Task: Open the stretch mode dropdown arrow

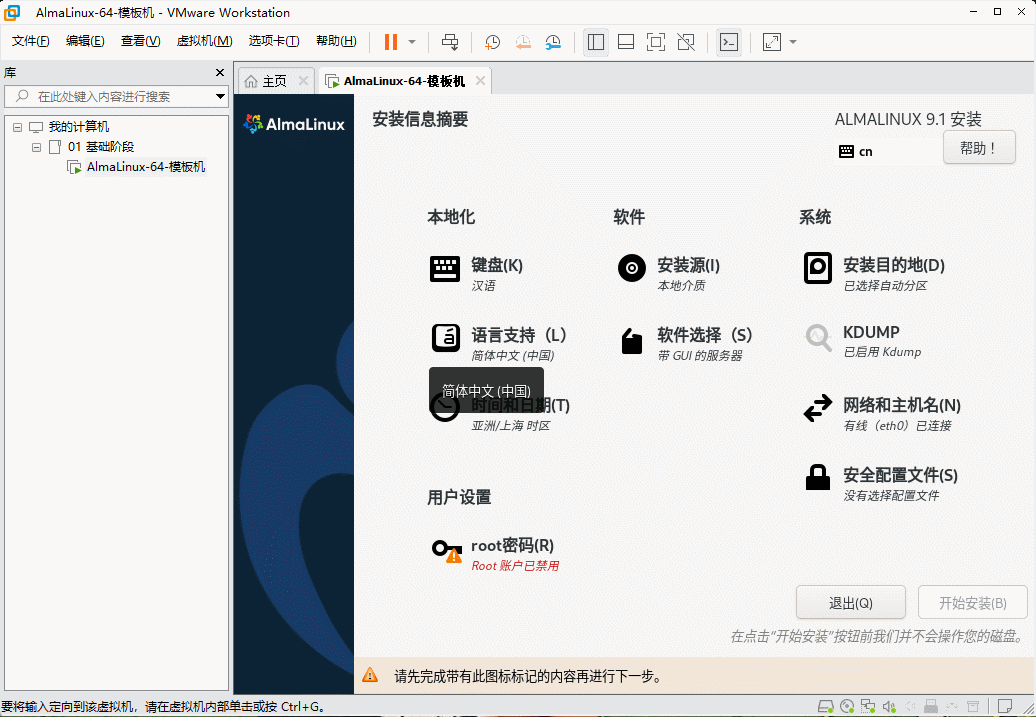Action: coord(793,42)
